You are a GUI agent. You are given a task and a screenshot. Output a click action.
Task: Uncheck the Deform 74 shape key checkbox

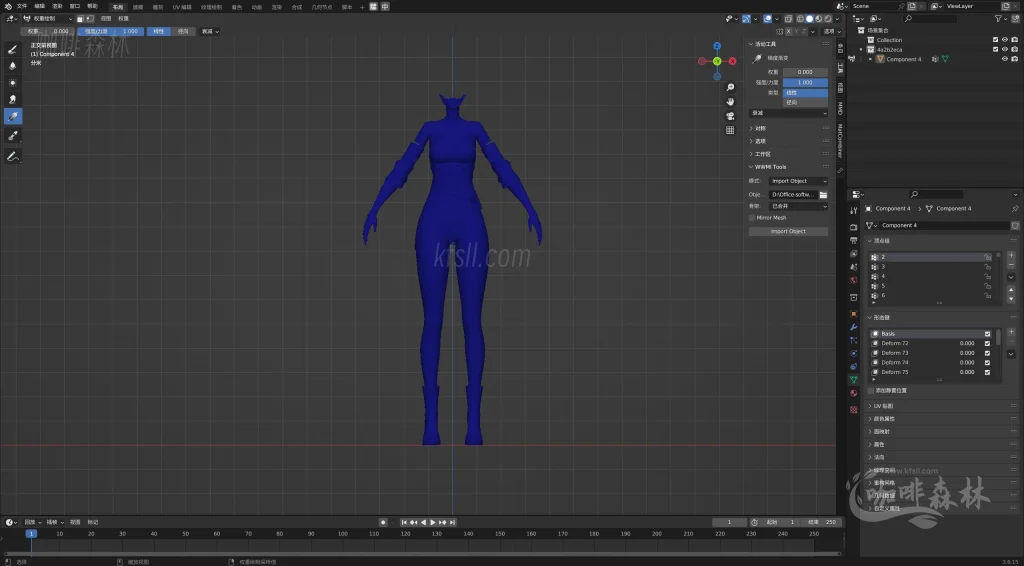(987, 362)
